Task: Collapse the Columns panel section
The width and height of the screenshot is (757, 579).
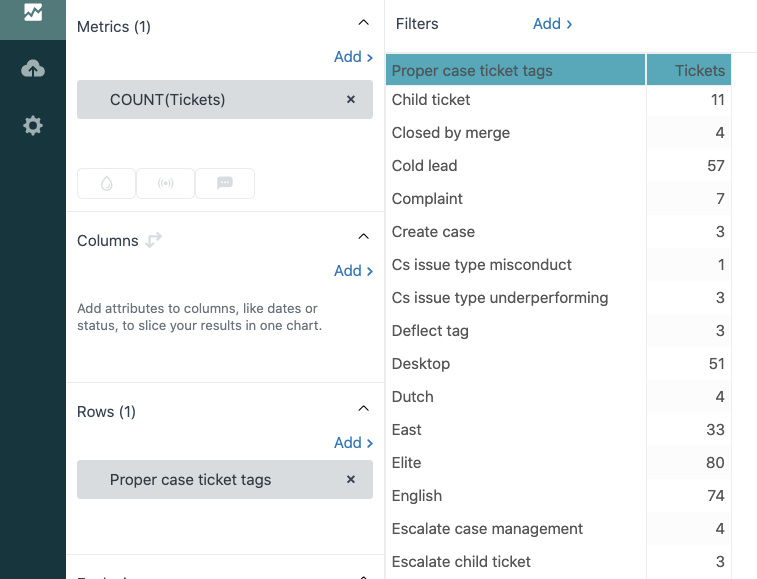Action: [x=362, y=236]
